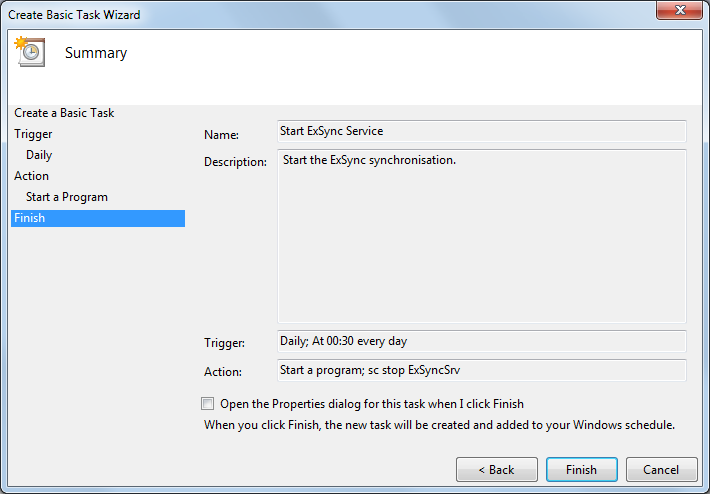This screenshot has width=710, height=494.
Task: Click the Windows schedule information text
Action: (x=439, y=425)
